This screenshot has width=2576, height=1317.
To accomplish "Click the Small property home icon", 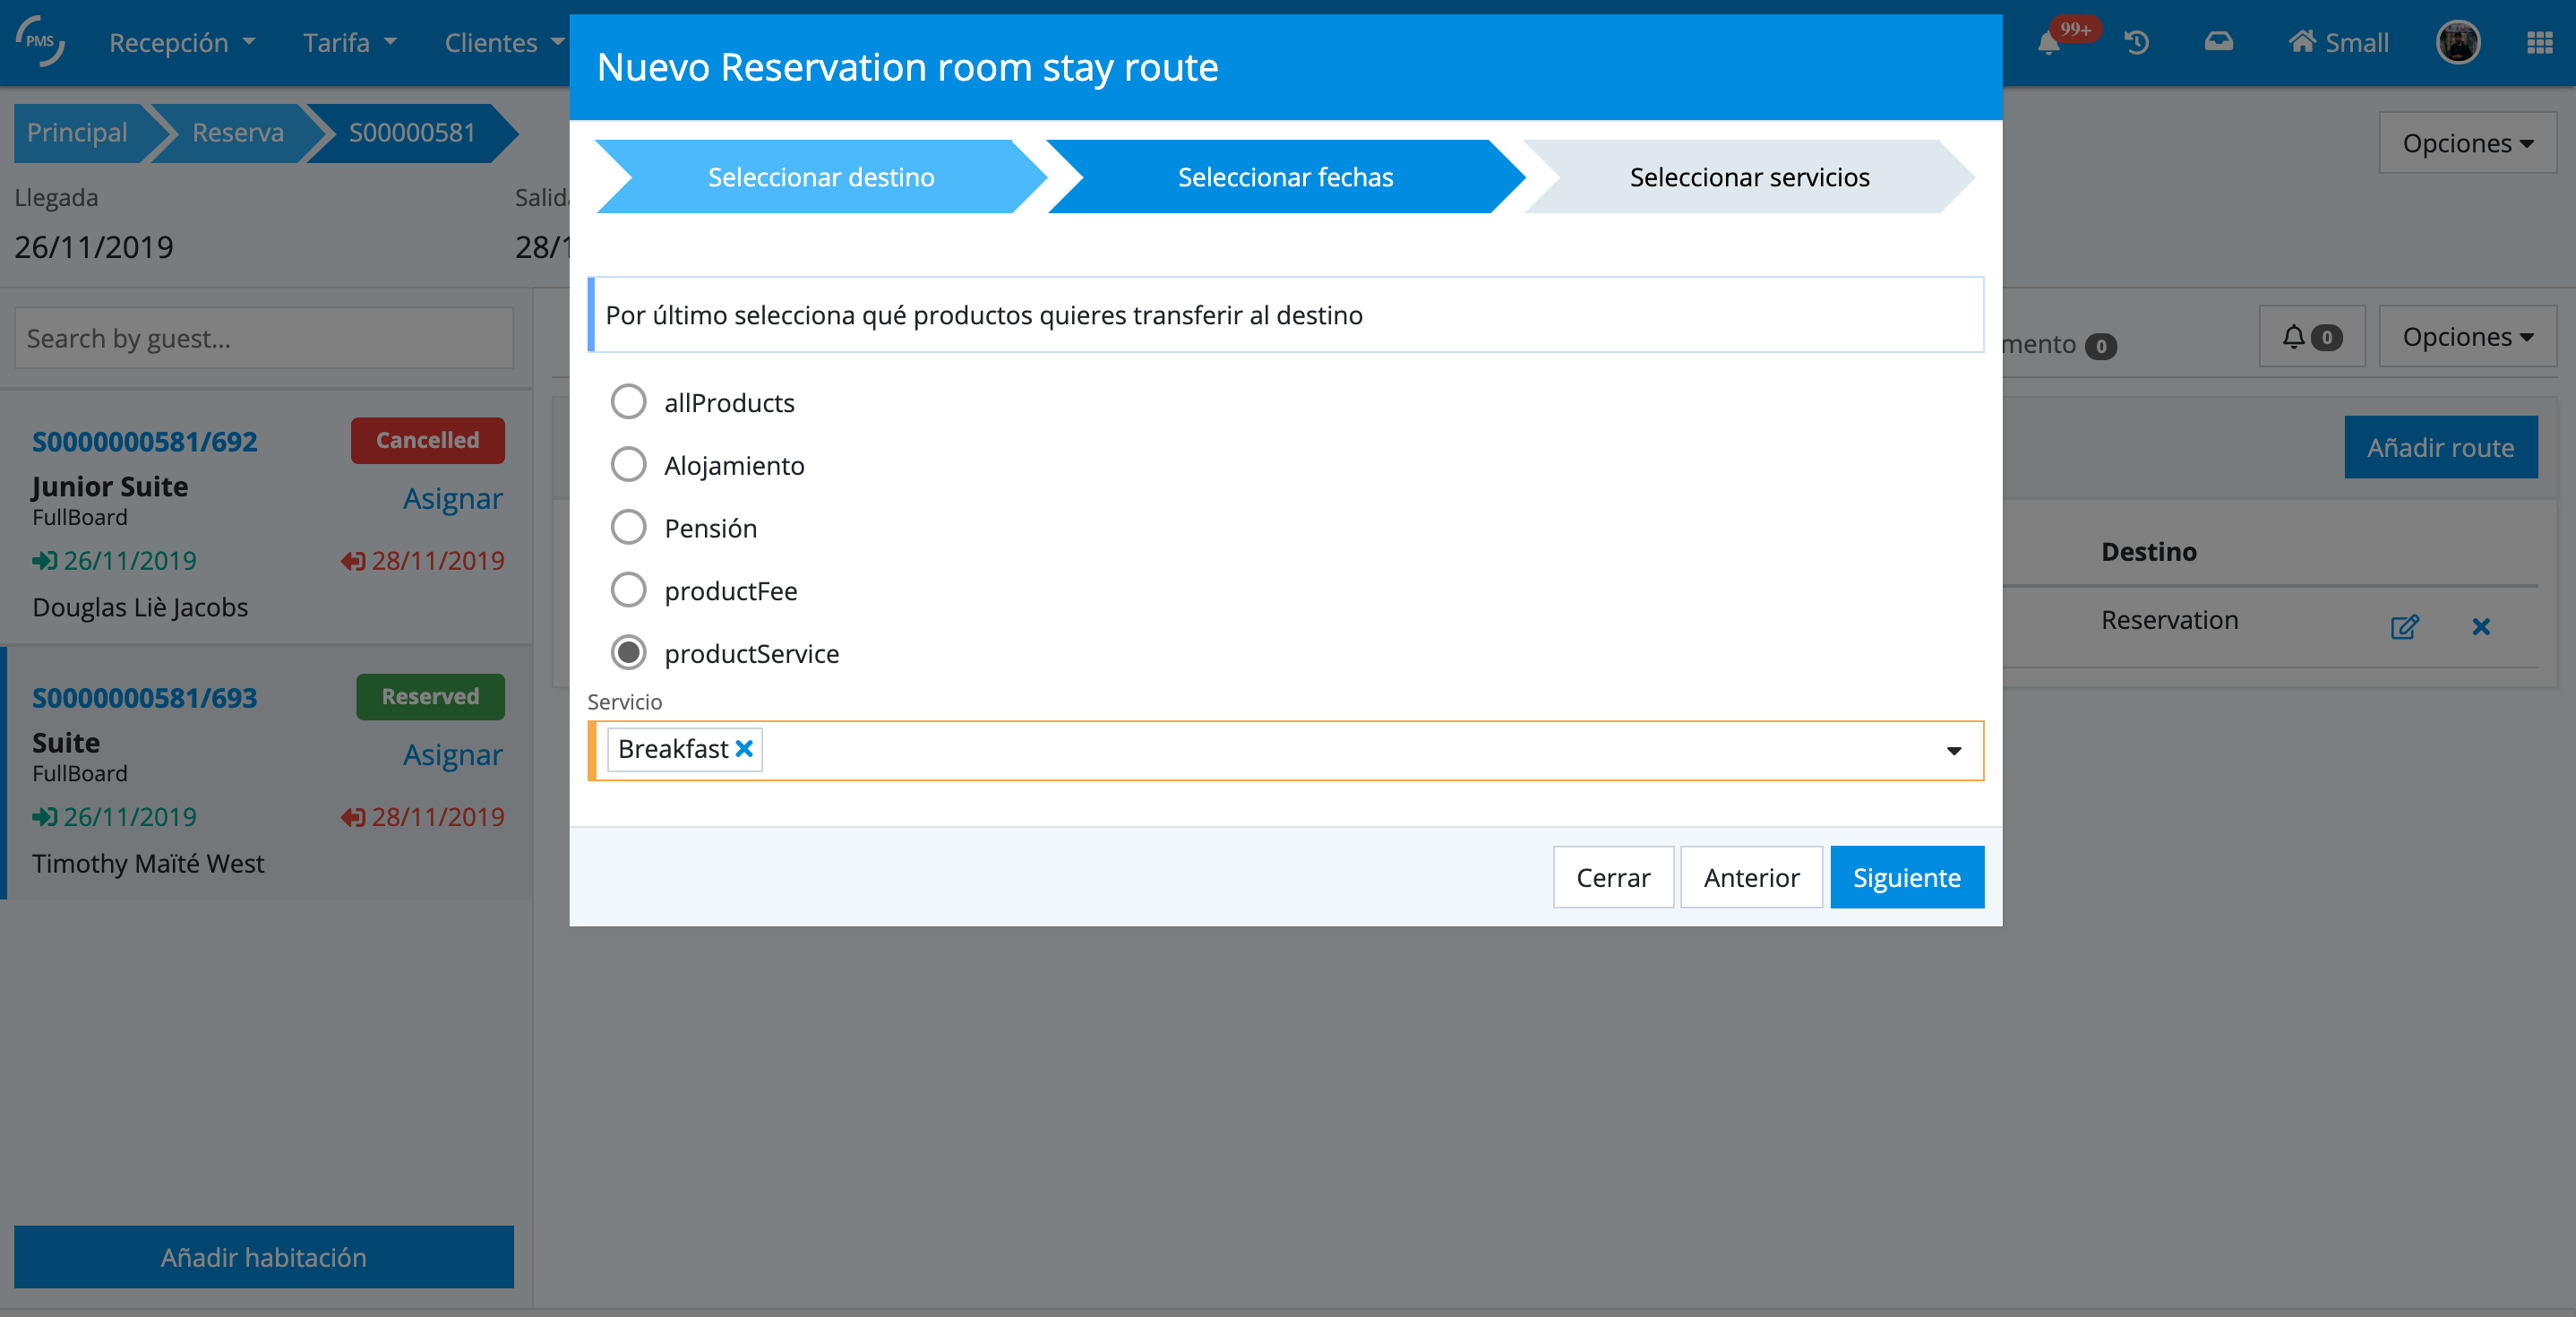I will click(2302, 42).
